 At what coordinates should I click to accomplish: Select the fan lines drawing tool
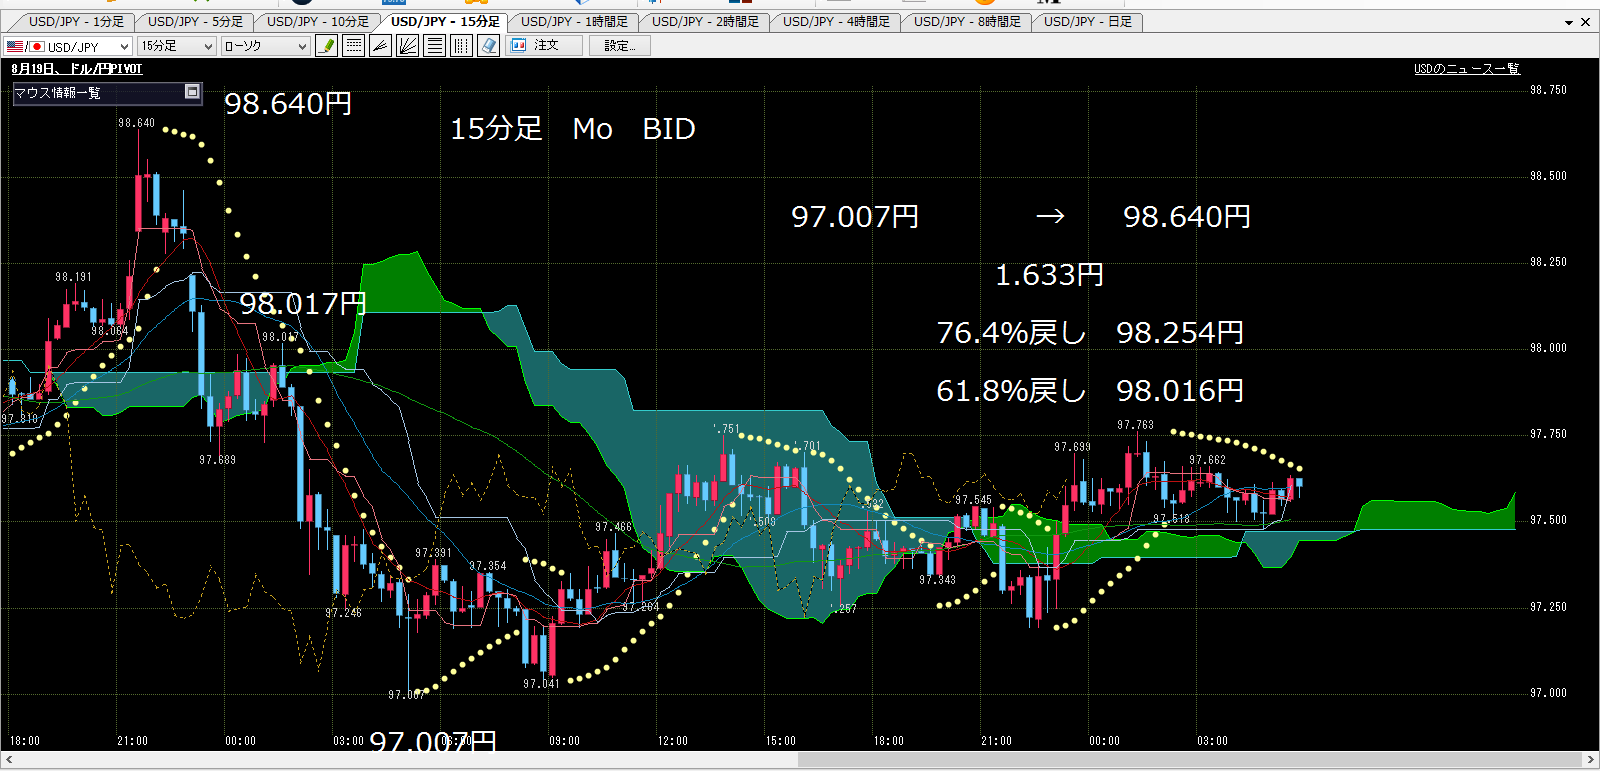pos(407,45)
